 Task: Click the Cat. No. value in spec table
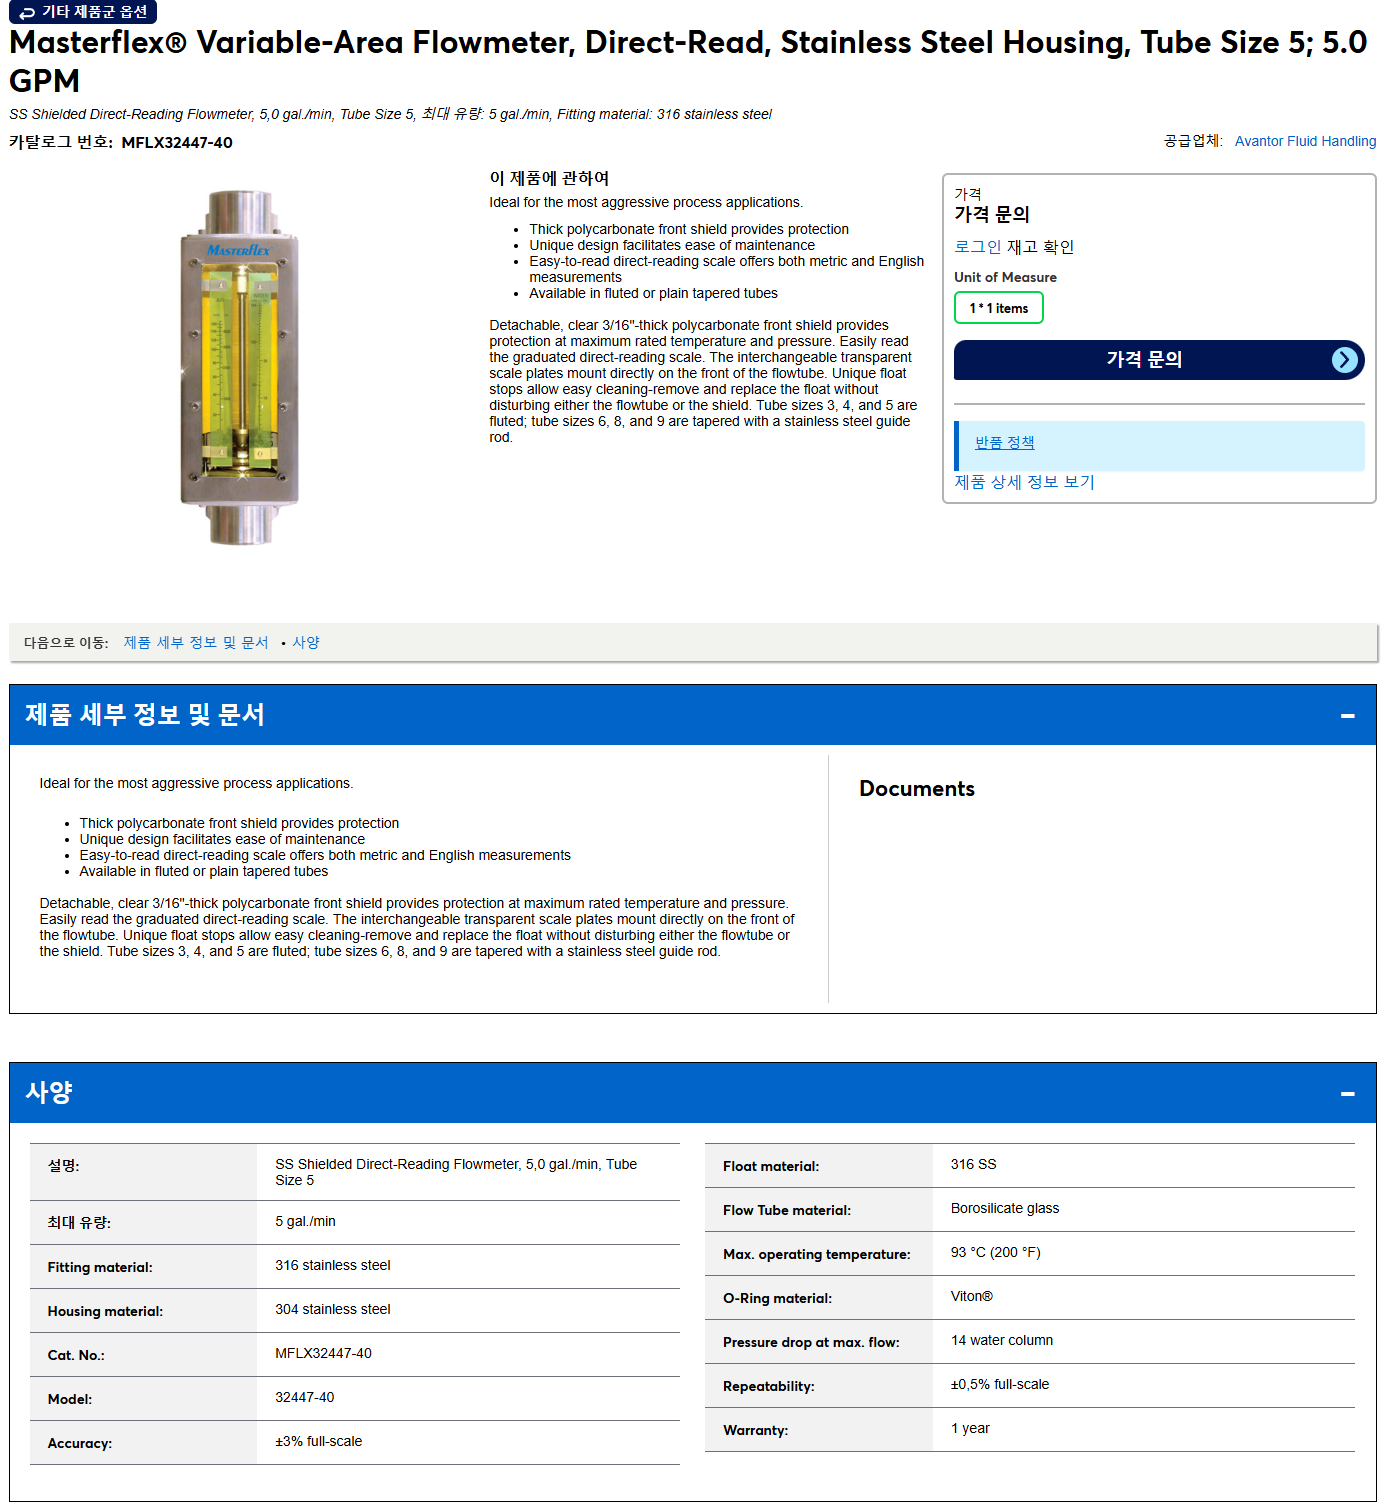pos(323,1353)
